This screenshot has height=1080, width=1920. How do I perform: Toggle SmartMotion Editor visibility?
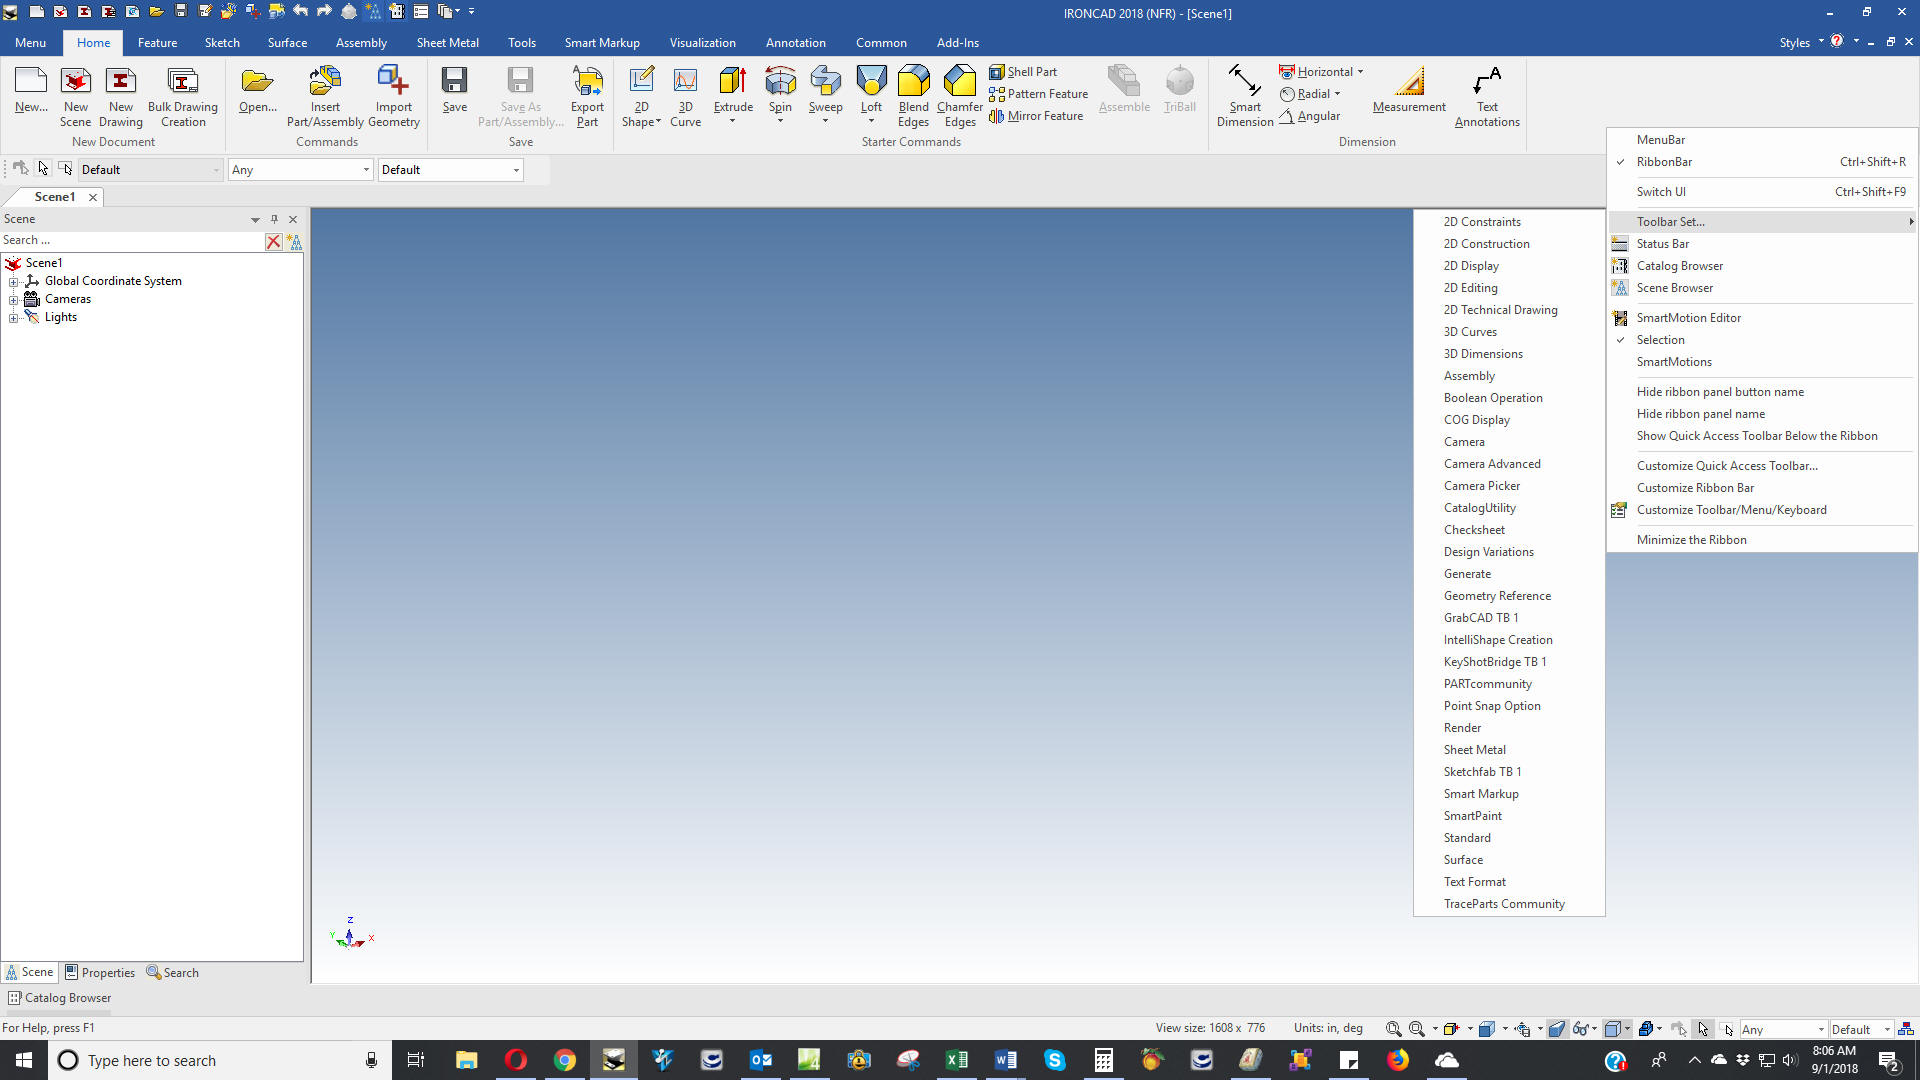click(1762, 318)
